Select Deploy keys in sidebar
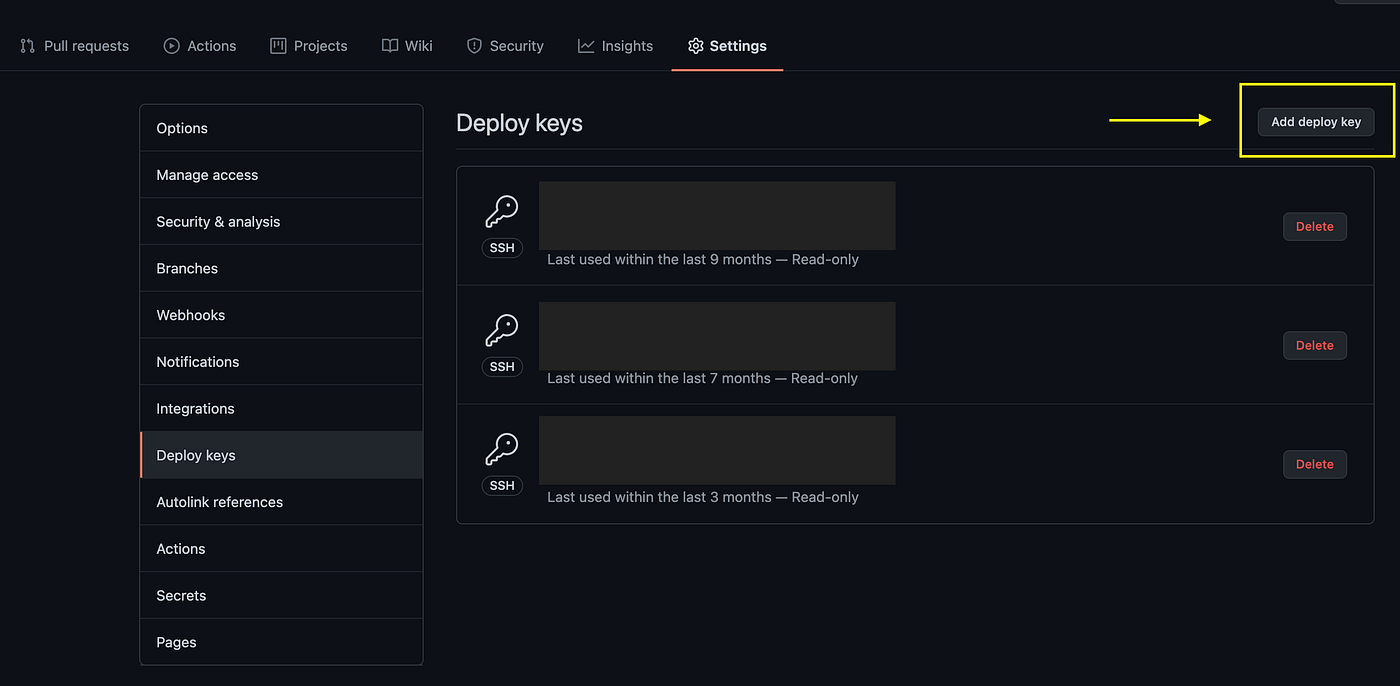The width and height of the screenshot is (1400, 686). pos(281,455)
